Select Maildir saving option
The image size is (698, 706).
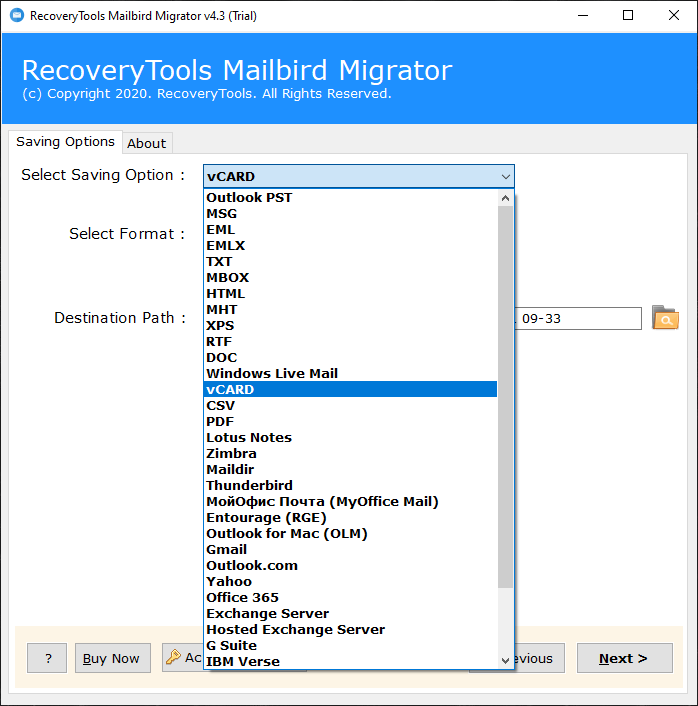click(350, 469)
